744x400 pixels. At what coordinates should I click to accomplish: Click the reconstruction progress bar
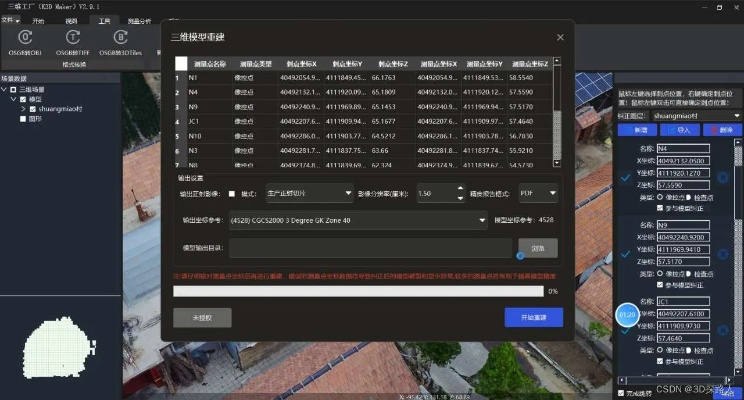(x=358, y=291)
